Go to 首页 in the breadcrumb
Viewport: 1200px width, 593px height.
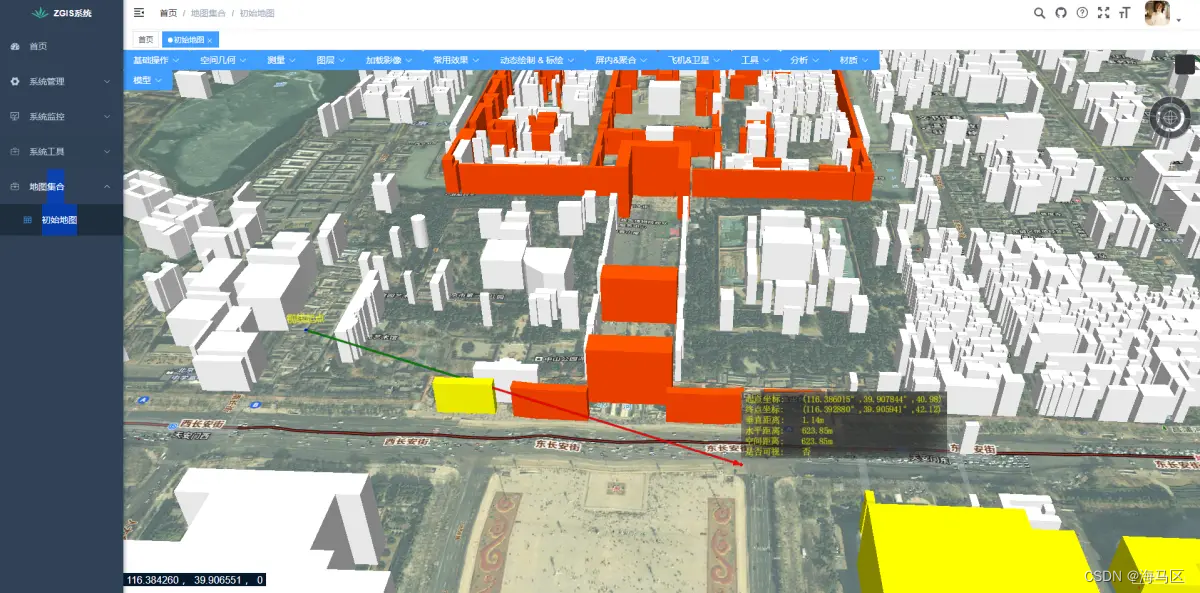[x=168, y=13]
